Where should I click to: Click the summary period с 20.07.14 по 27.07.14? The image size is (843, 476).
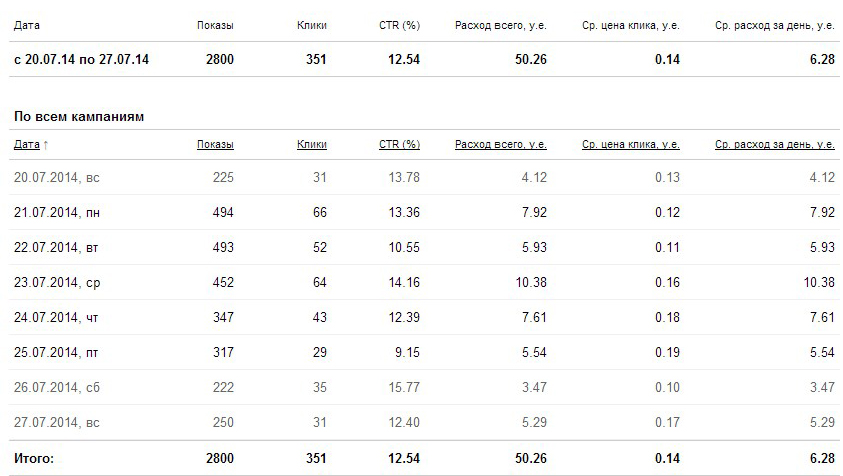(x=81, y=59)
